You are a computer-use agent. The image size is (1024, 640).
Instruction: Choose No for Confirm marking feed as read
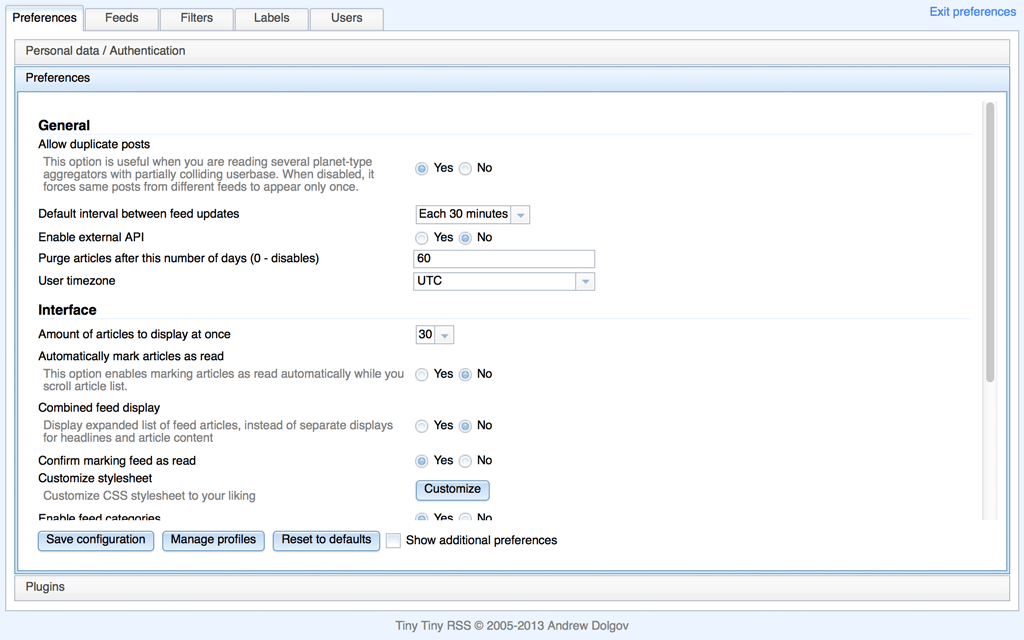pos(466,461)
